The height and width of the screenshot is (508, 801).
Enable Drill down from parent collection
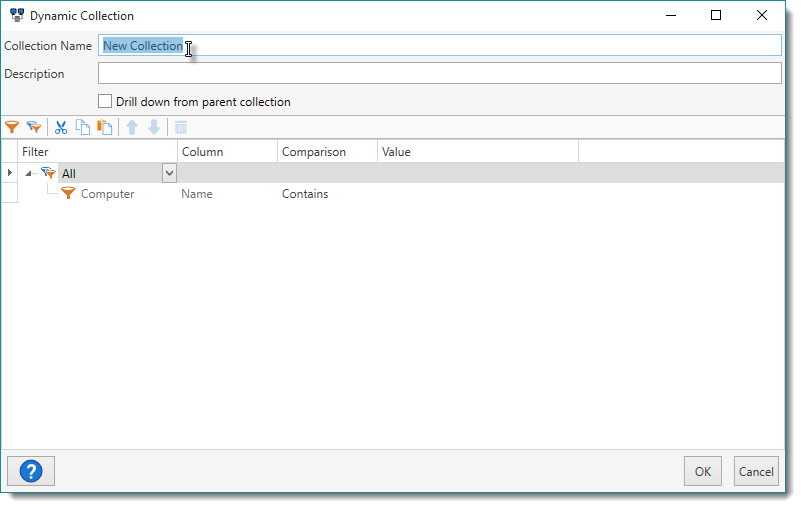[105, 101]
